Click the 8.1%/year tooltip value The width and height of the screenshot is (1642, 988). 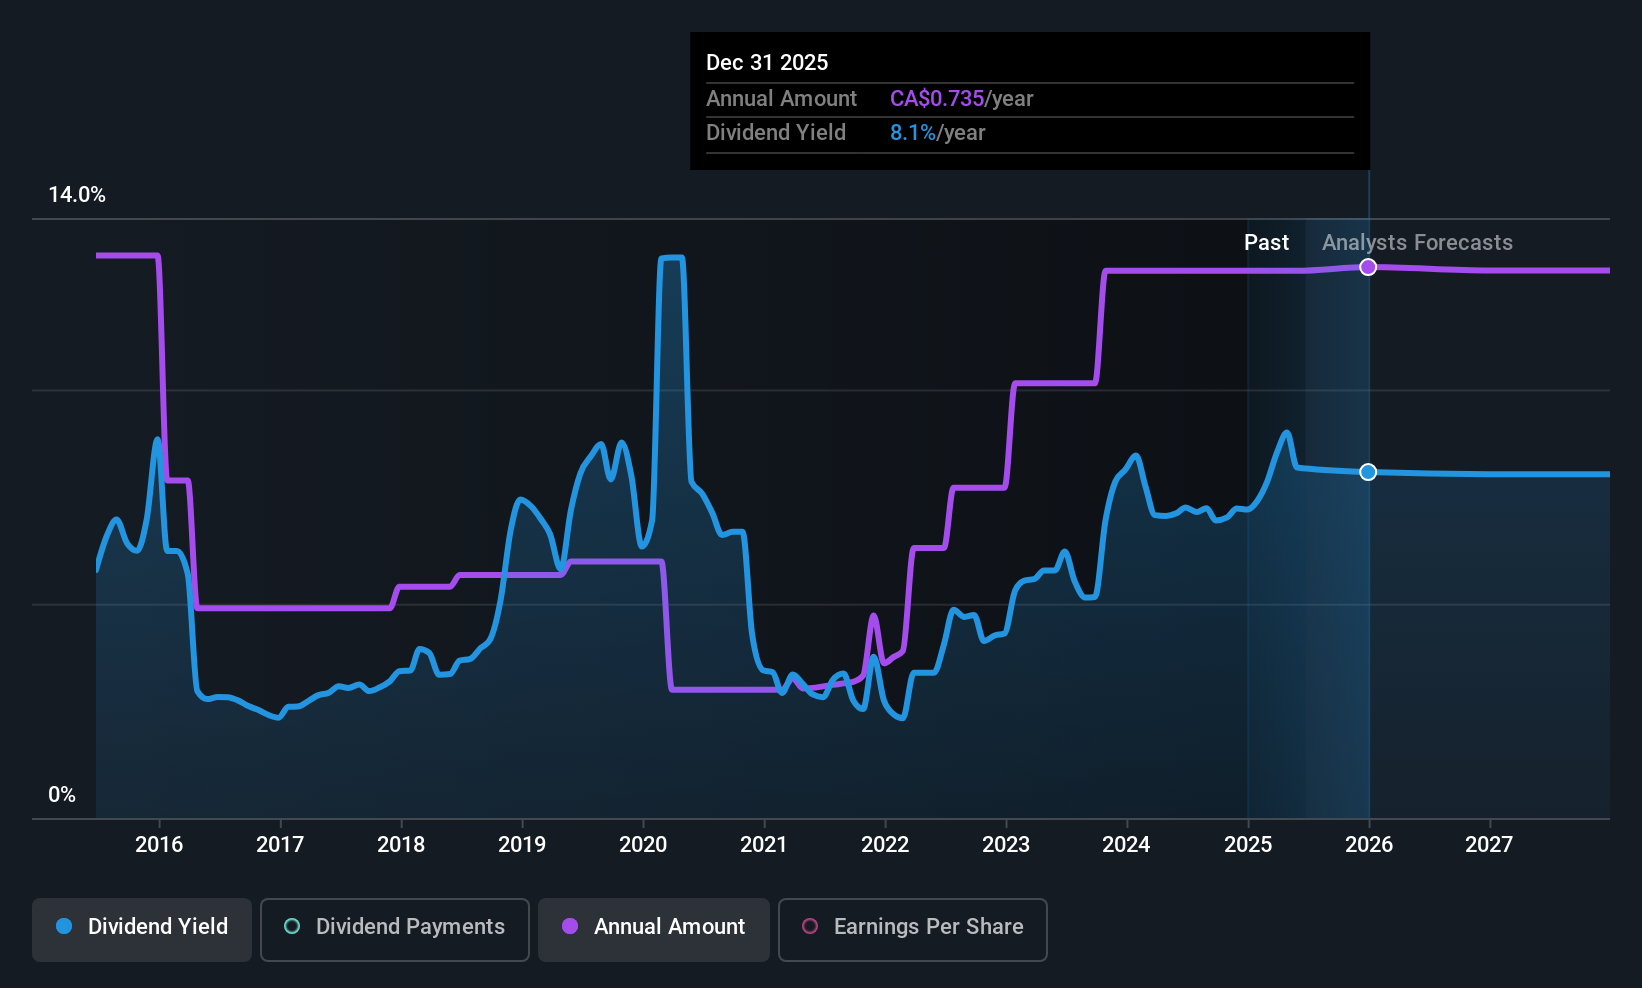click(x=937, y=133)
